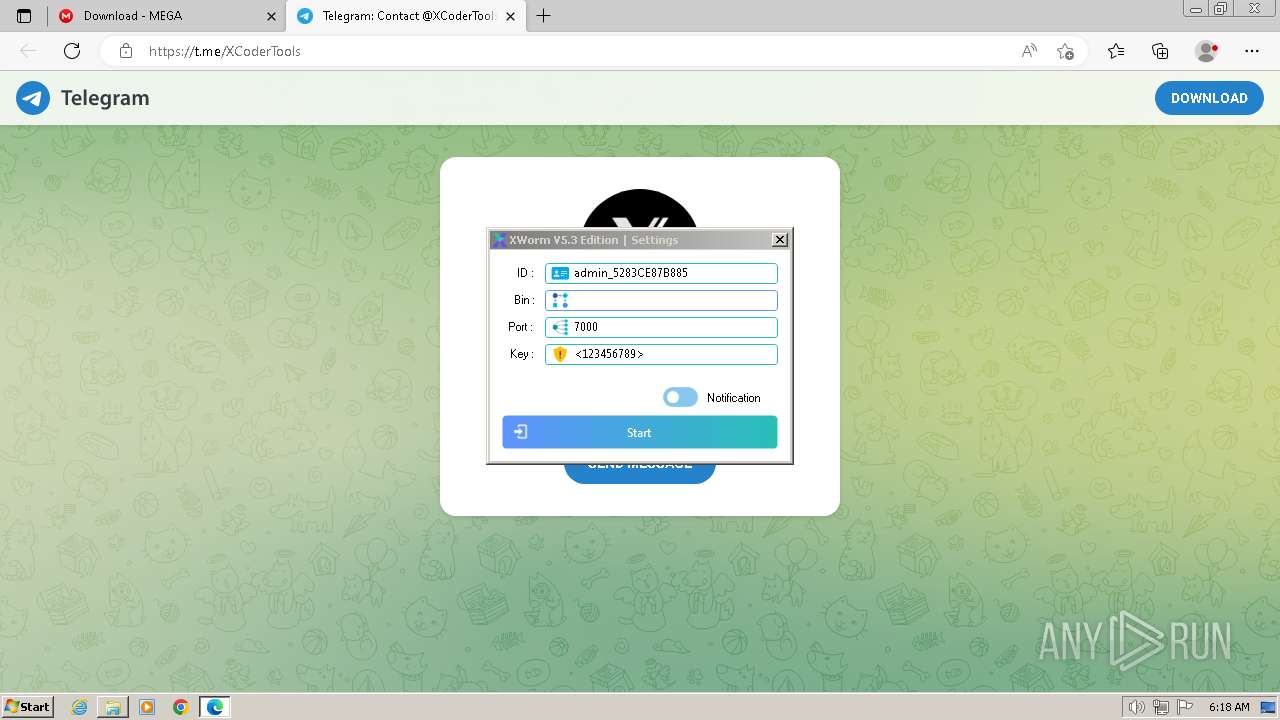This screenshot has height=720, width=1280.
Task: Click the XCoderTools profile avatar
Action: (640, 209)
